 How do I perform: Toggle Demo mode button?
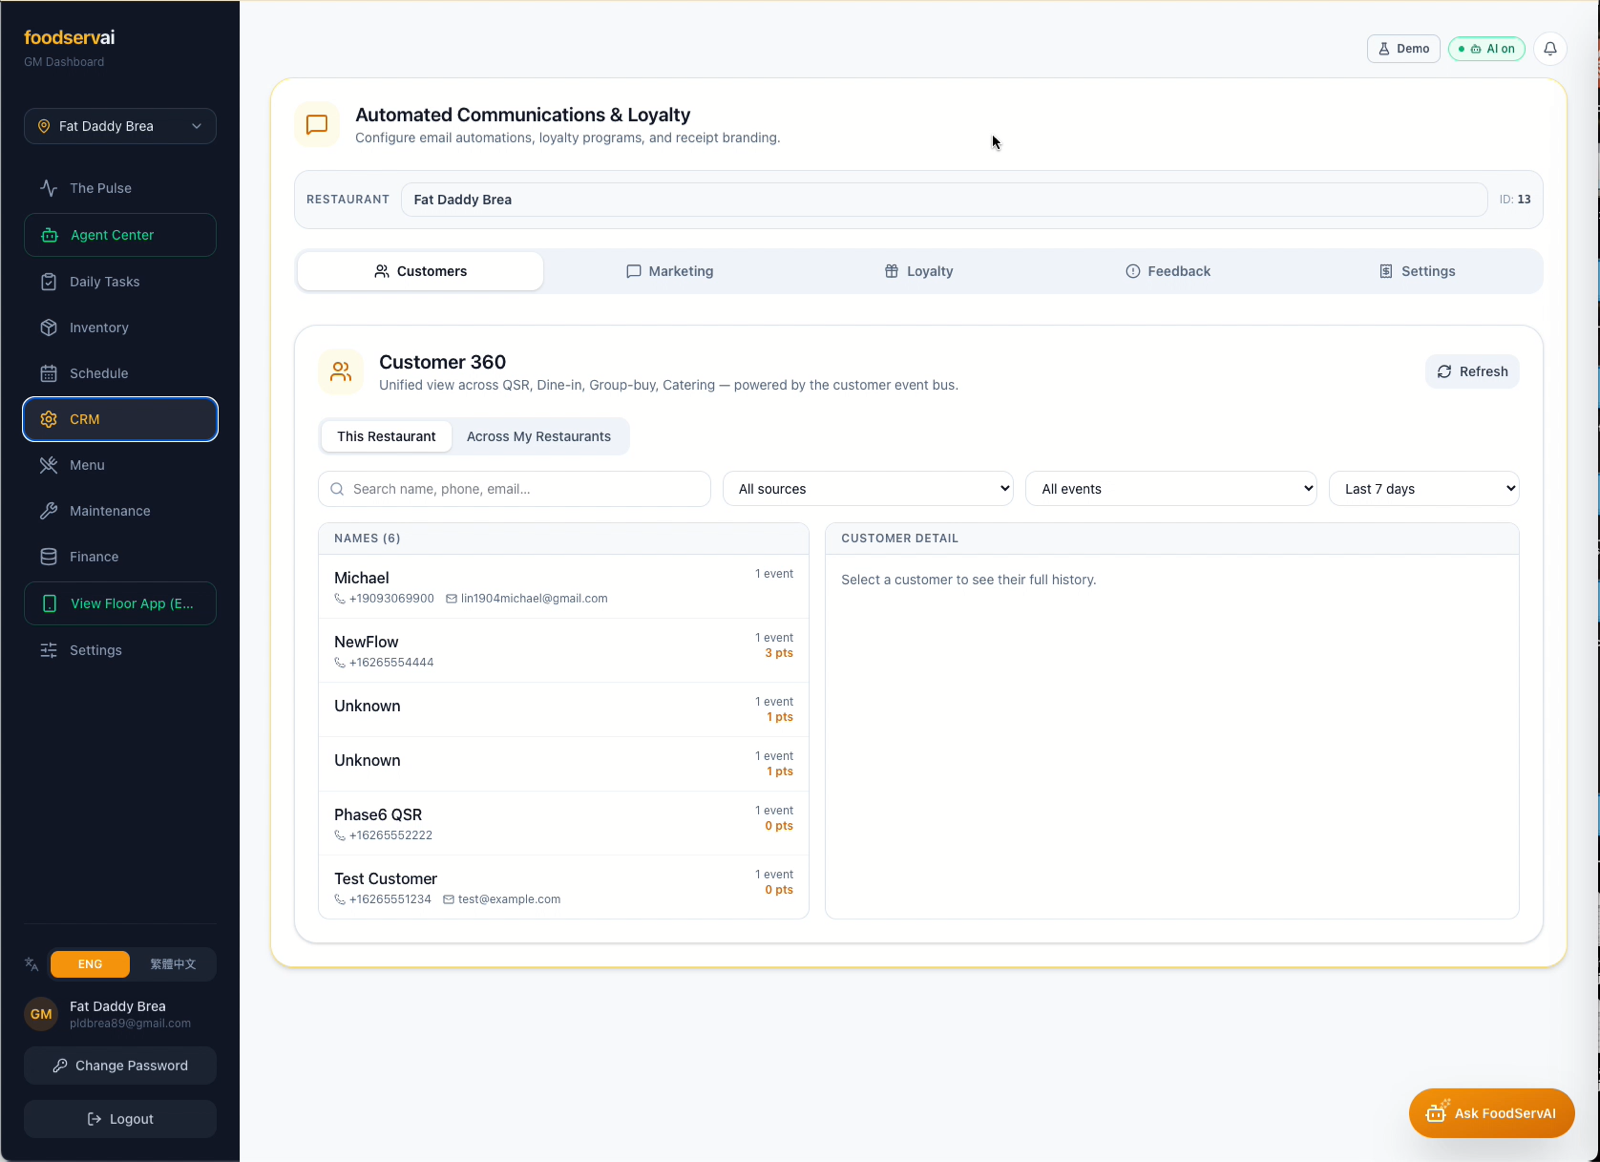(x=1404, y=48)
